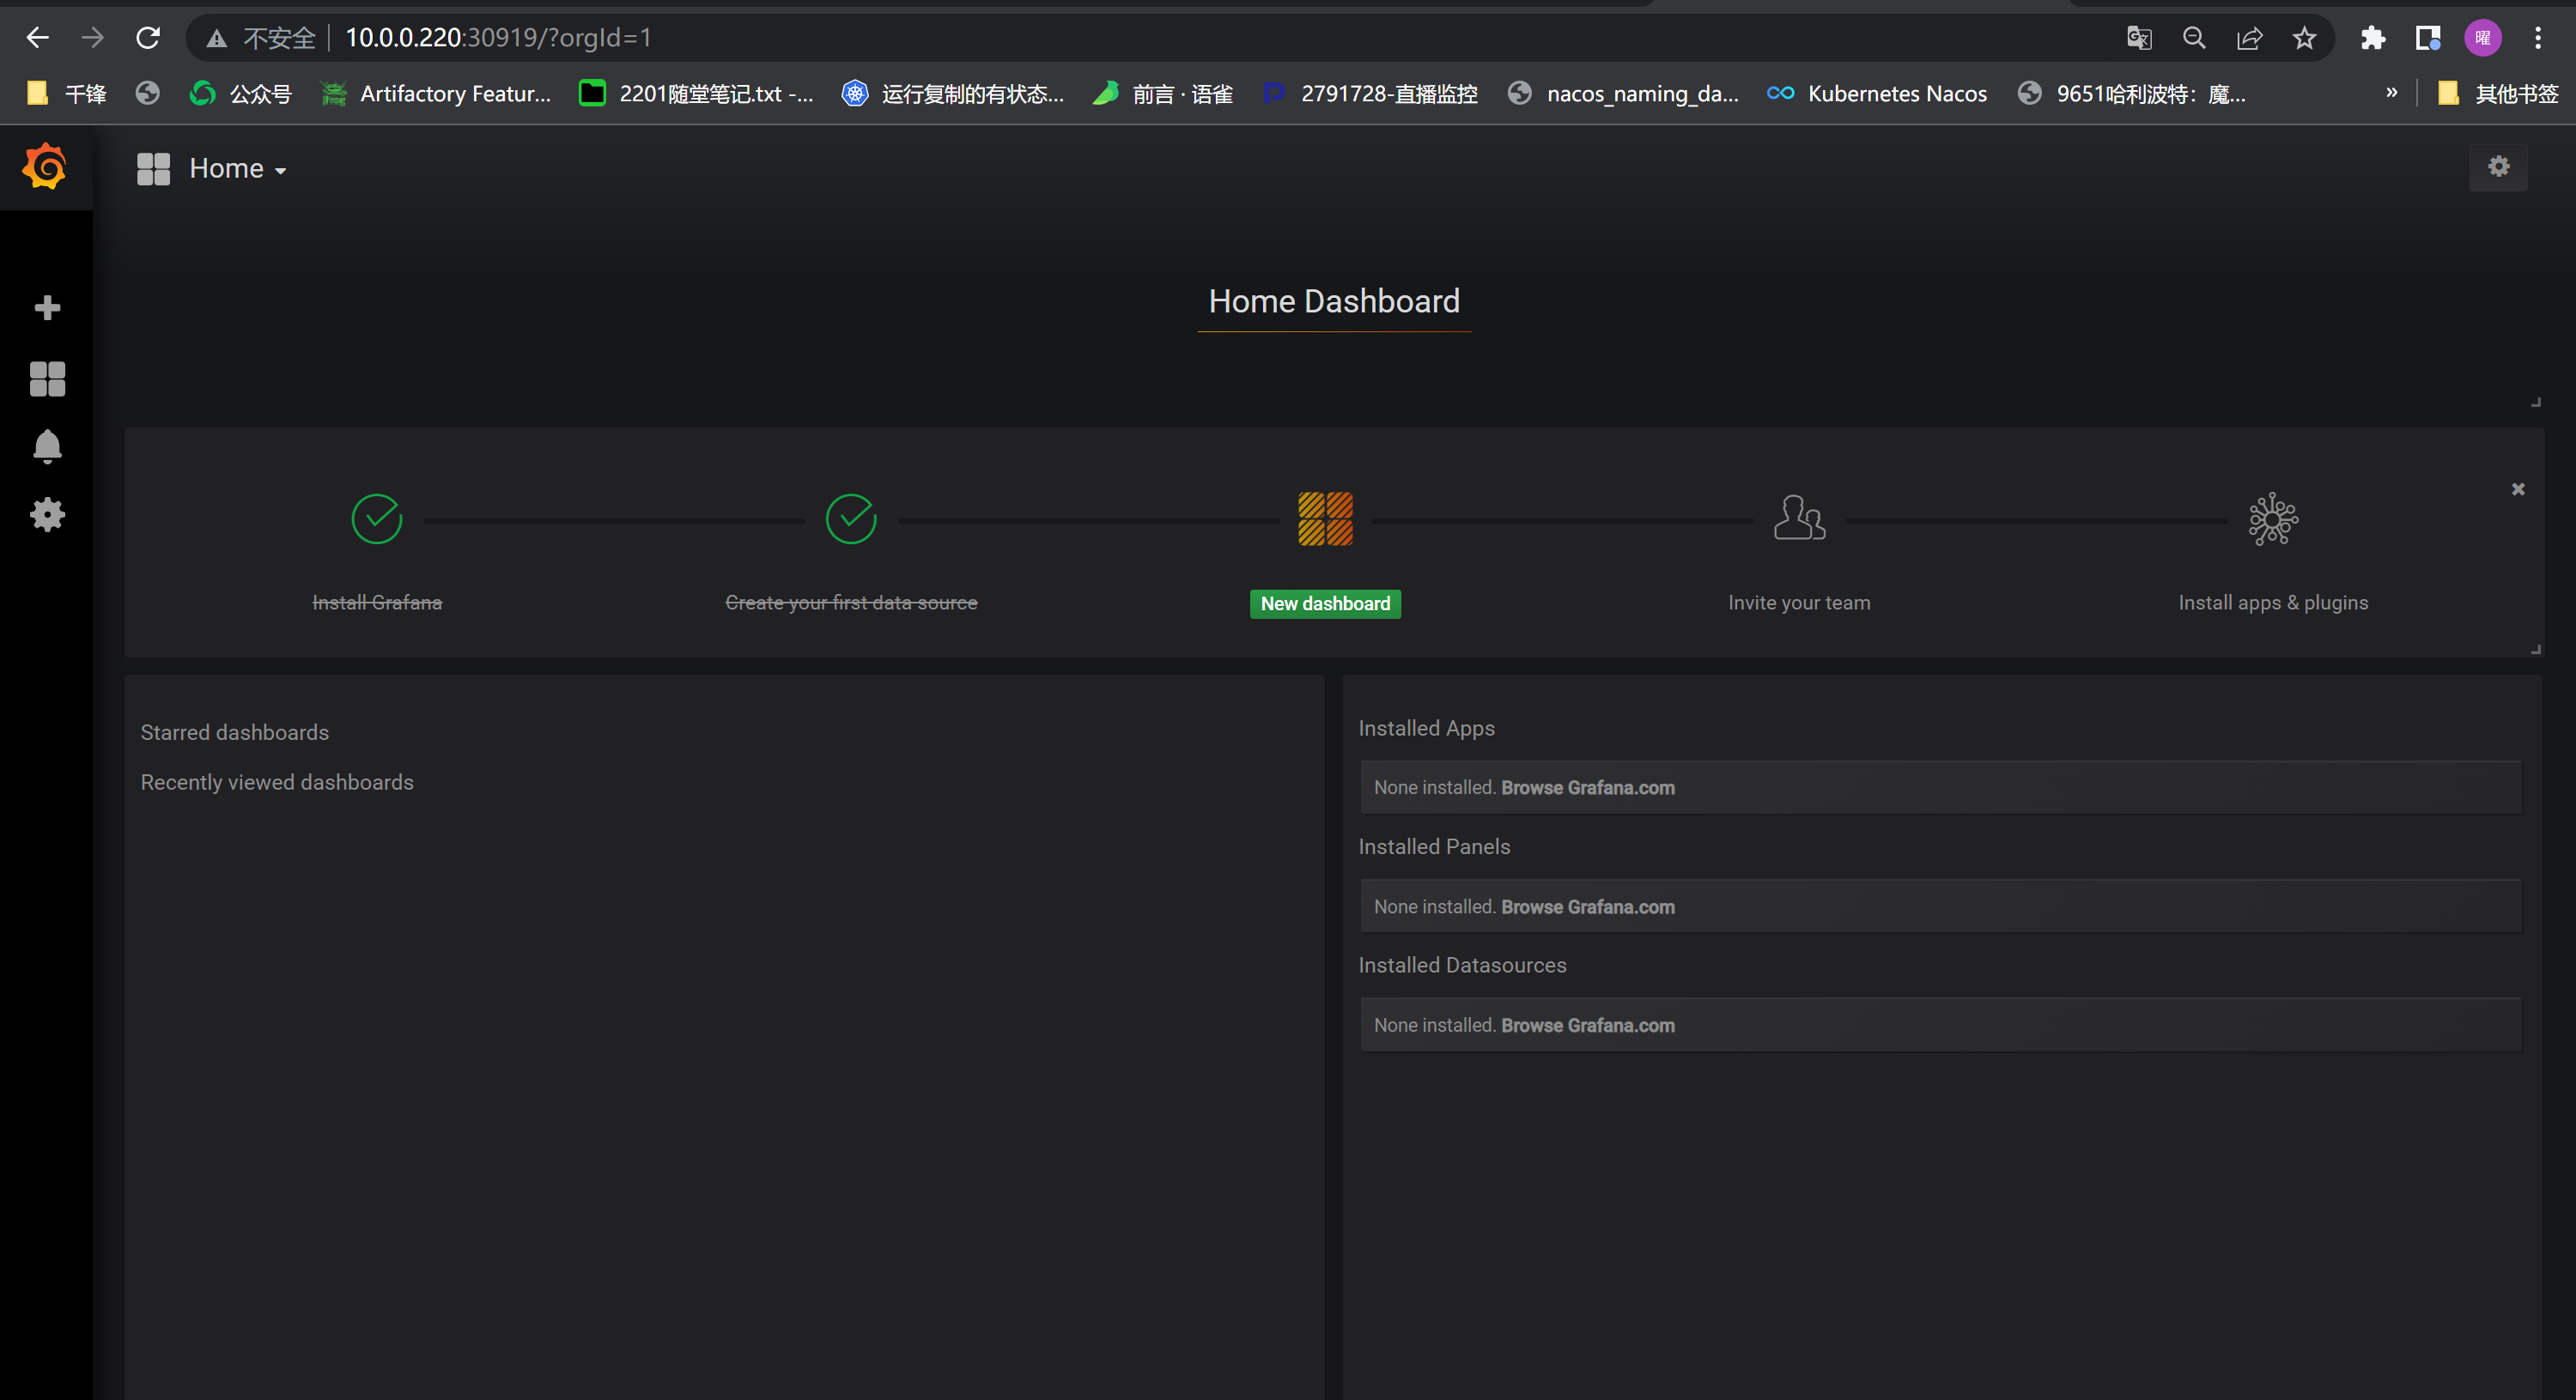Open Dashboards icon in left sidebar
This screenshot has width=2576, height=1400.
pyautogui.click(x=47, y=379)
